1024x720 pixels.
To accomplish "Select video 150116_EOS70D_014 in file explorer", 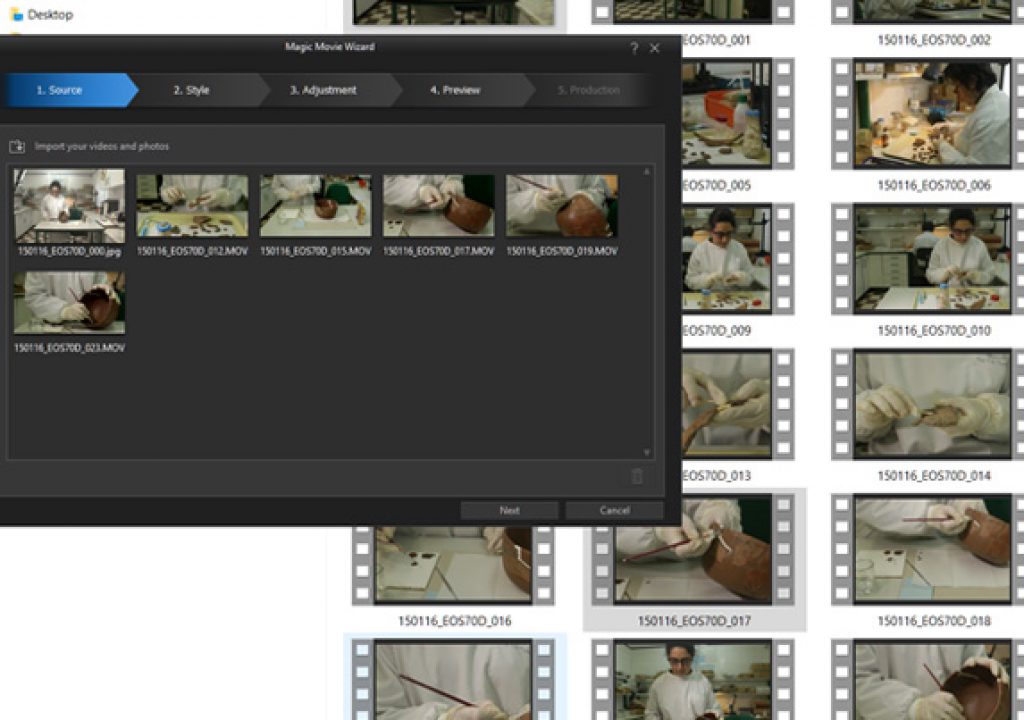I will [x=932, y=404].
